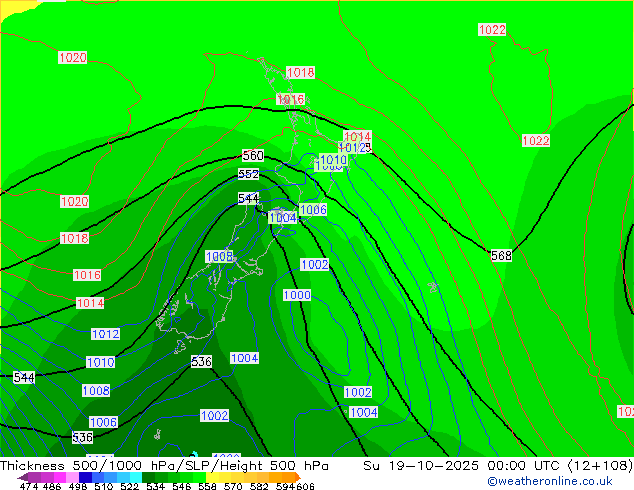The width and height of the screenshot is (634, 490).
Task: Click the forecast date 'Su 19-10-2025 00:00 UTC'
Action: (x=463, y=466)
